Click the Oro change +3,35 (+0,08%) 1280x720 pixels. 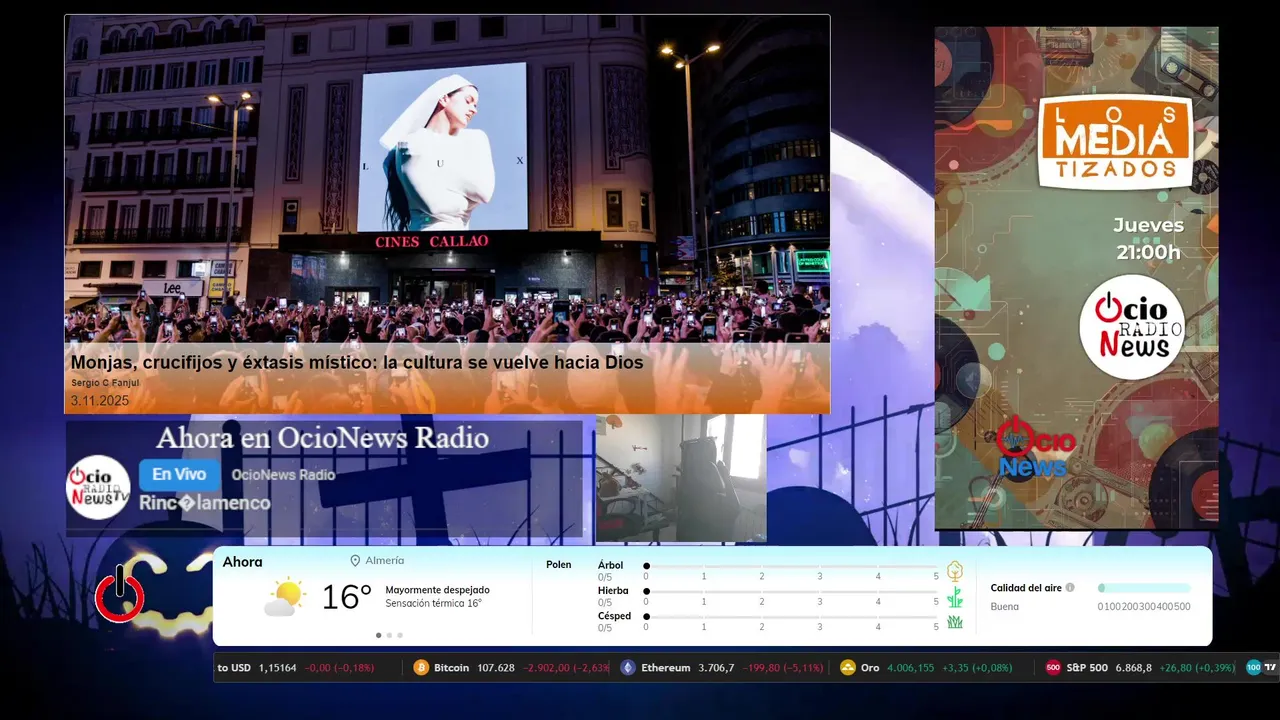978,667
